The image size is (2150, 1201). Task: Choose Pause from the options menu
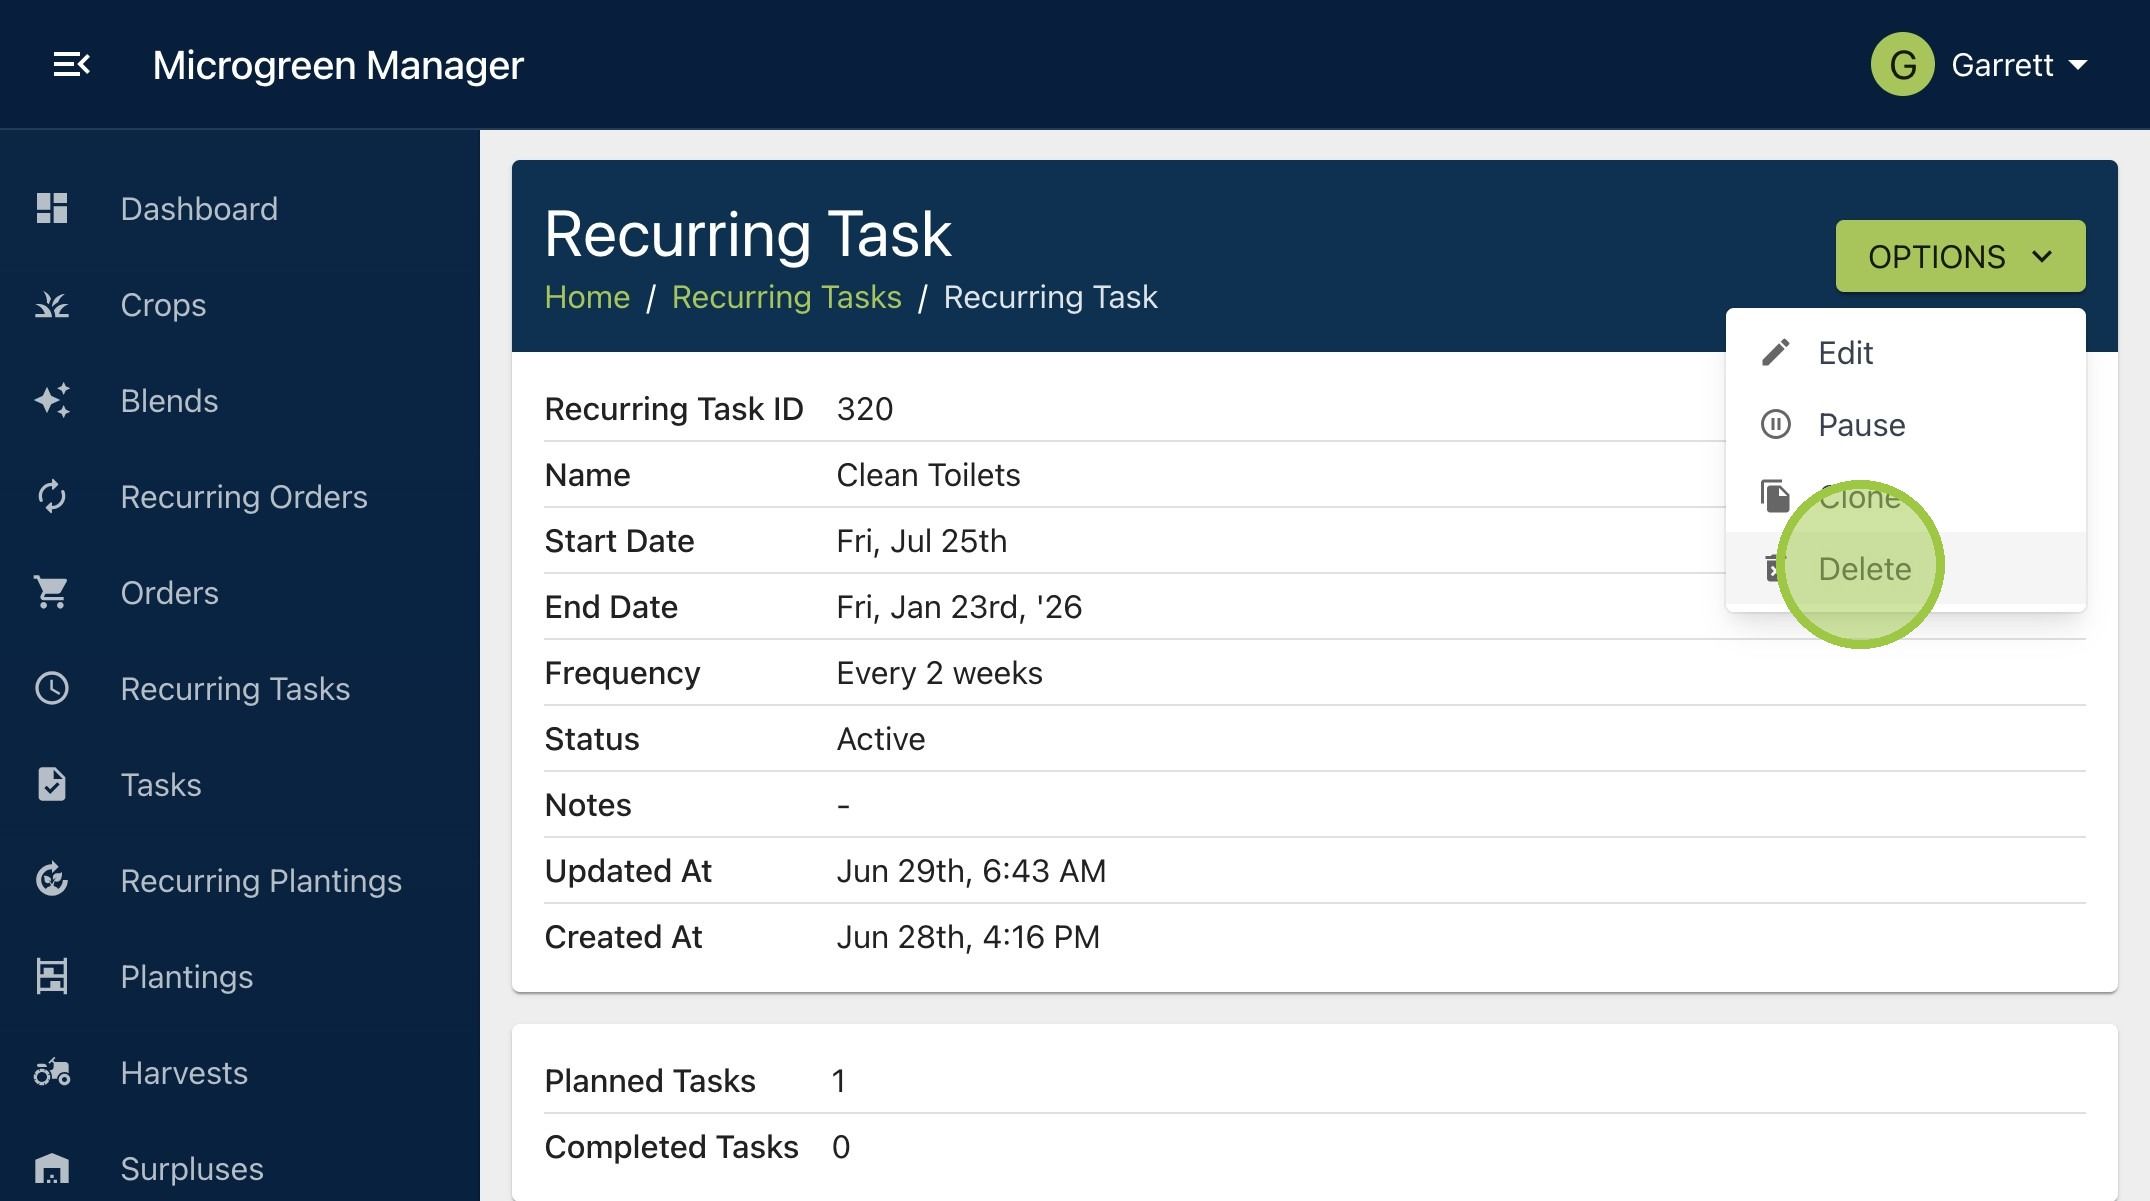(1905, 425)
